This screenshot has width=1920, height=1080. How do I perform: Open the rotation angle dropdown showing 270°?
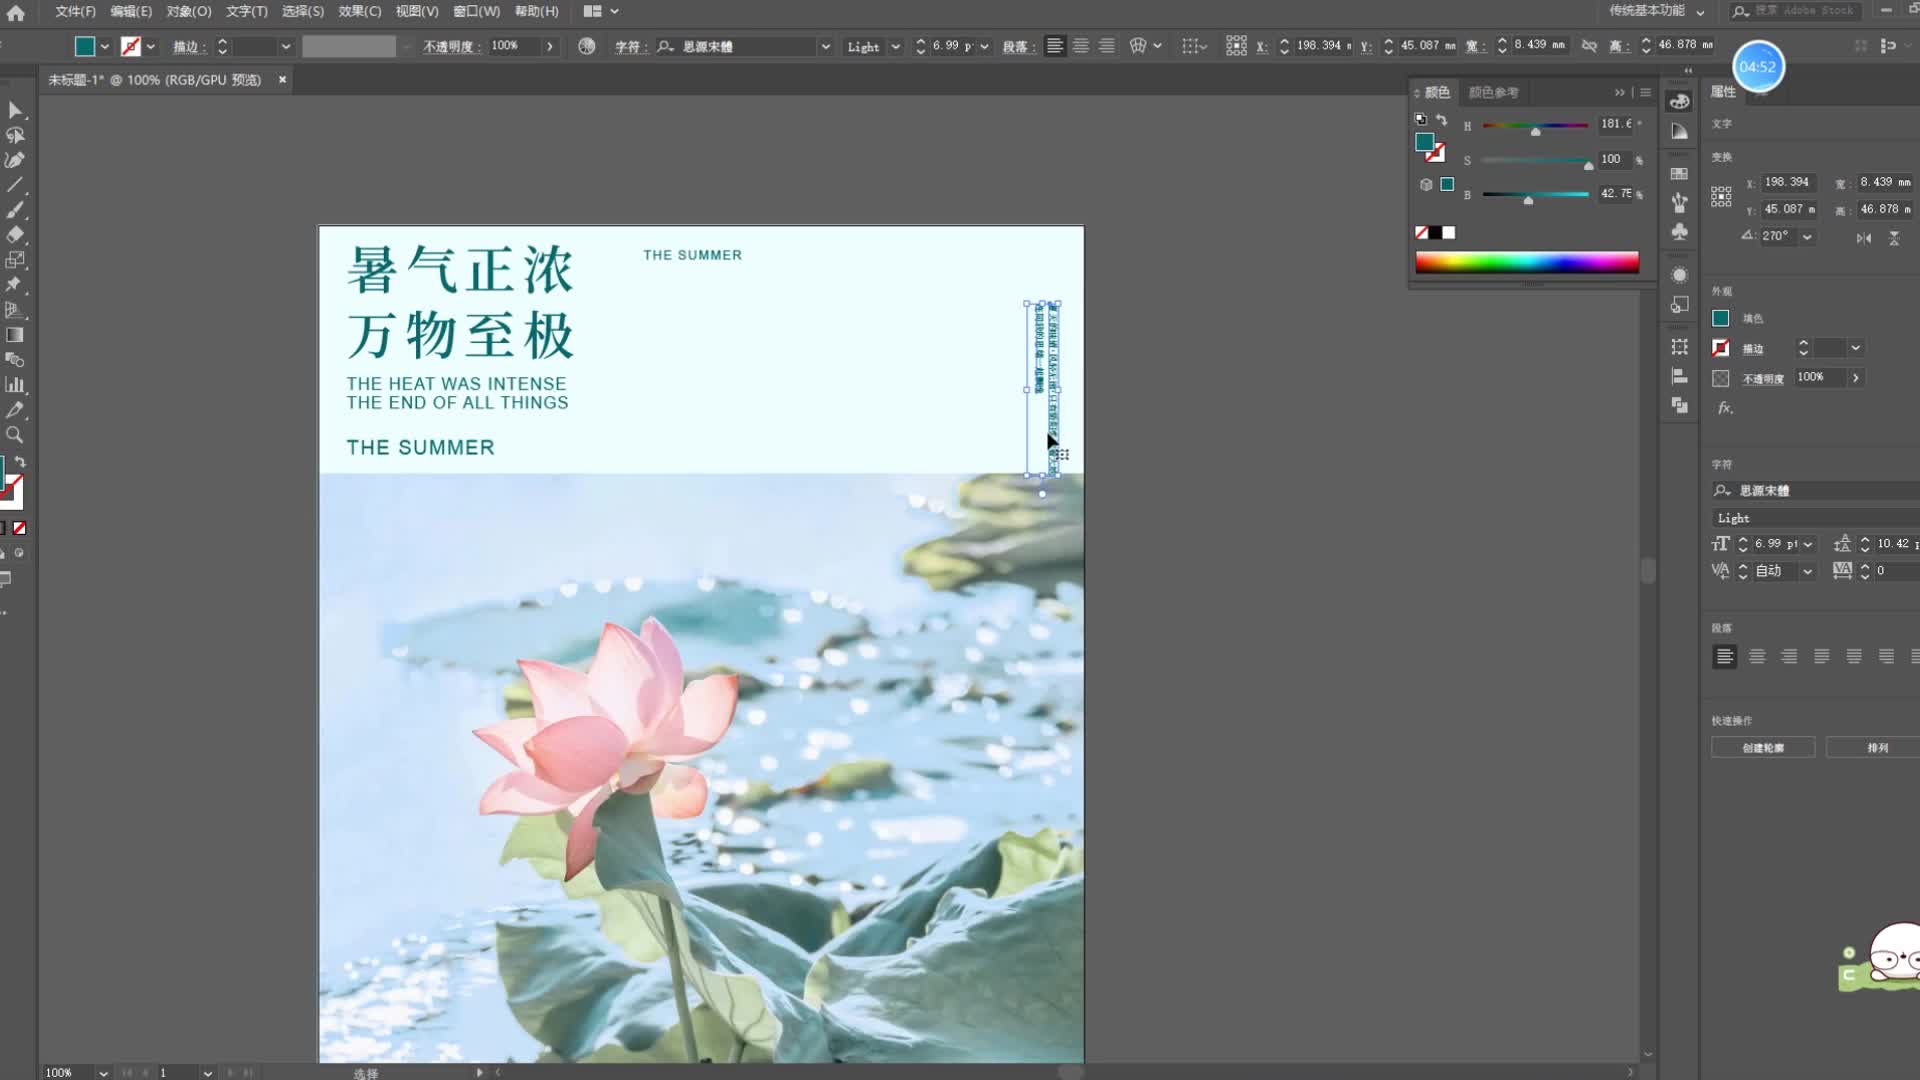click(1807, 236)
